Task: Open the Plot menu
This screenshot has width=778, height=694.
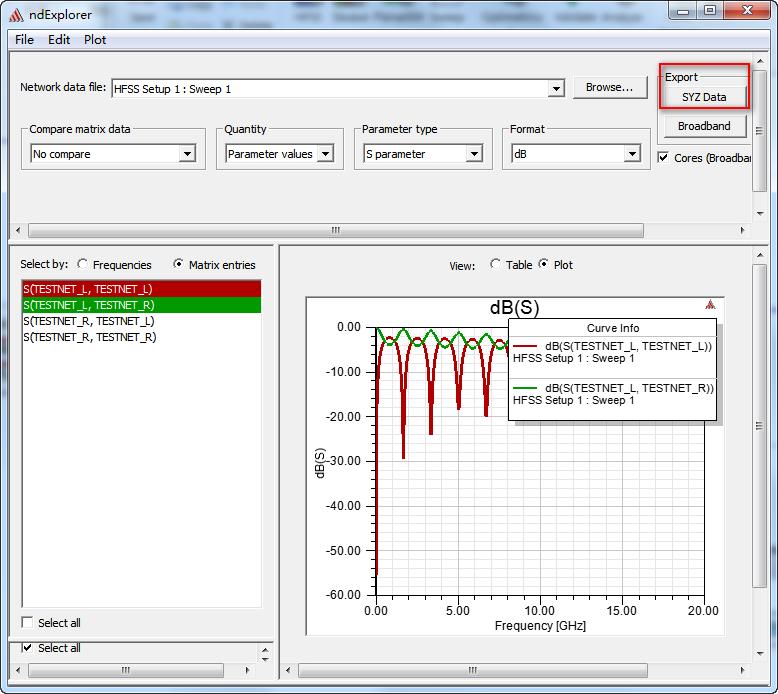Action: point(95,40)
